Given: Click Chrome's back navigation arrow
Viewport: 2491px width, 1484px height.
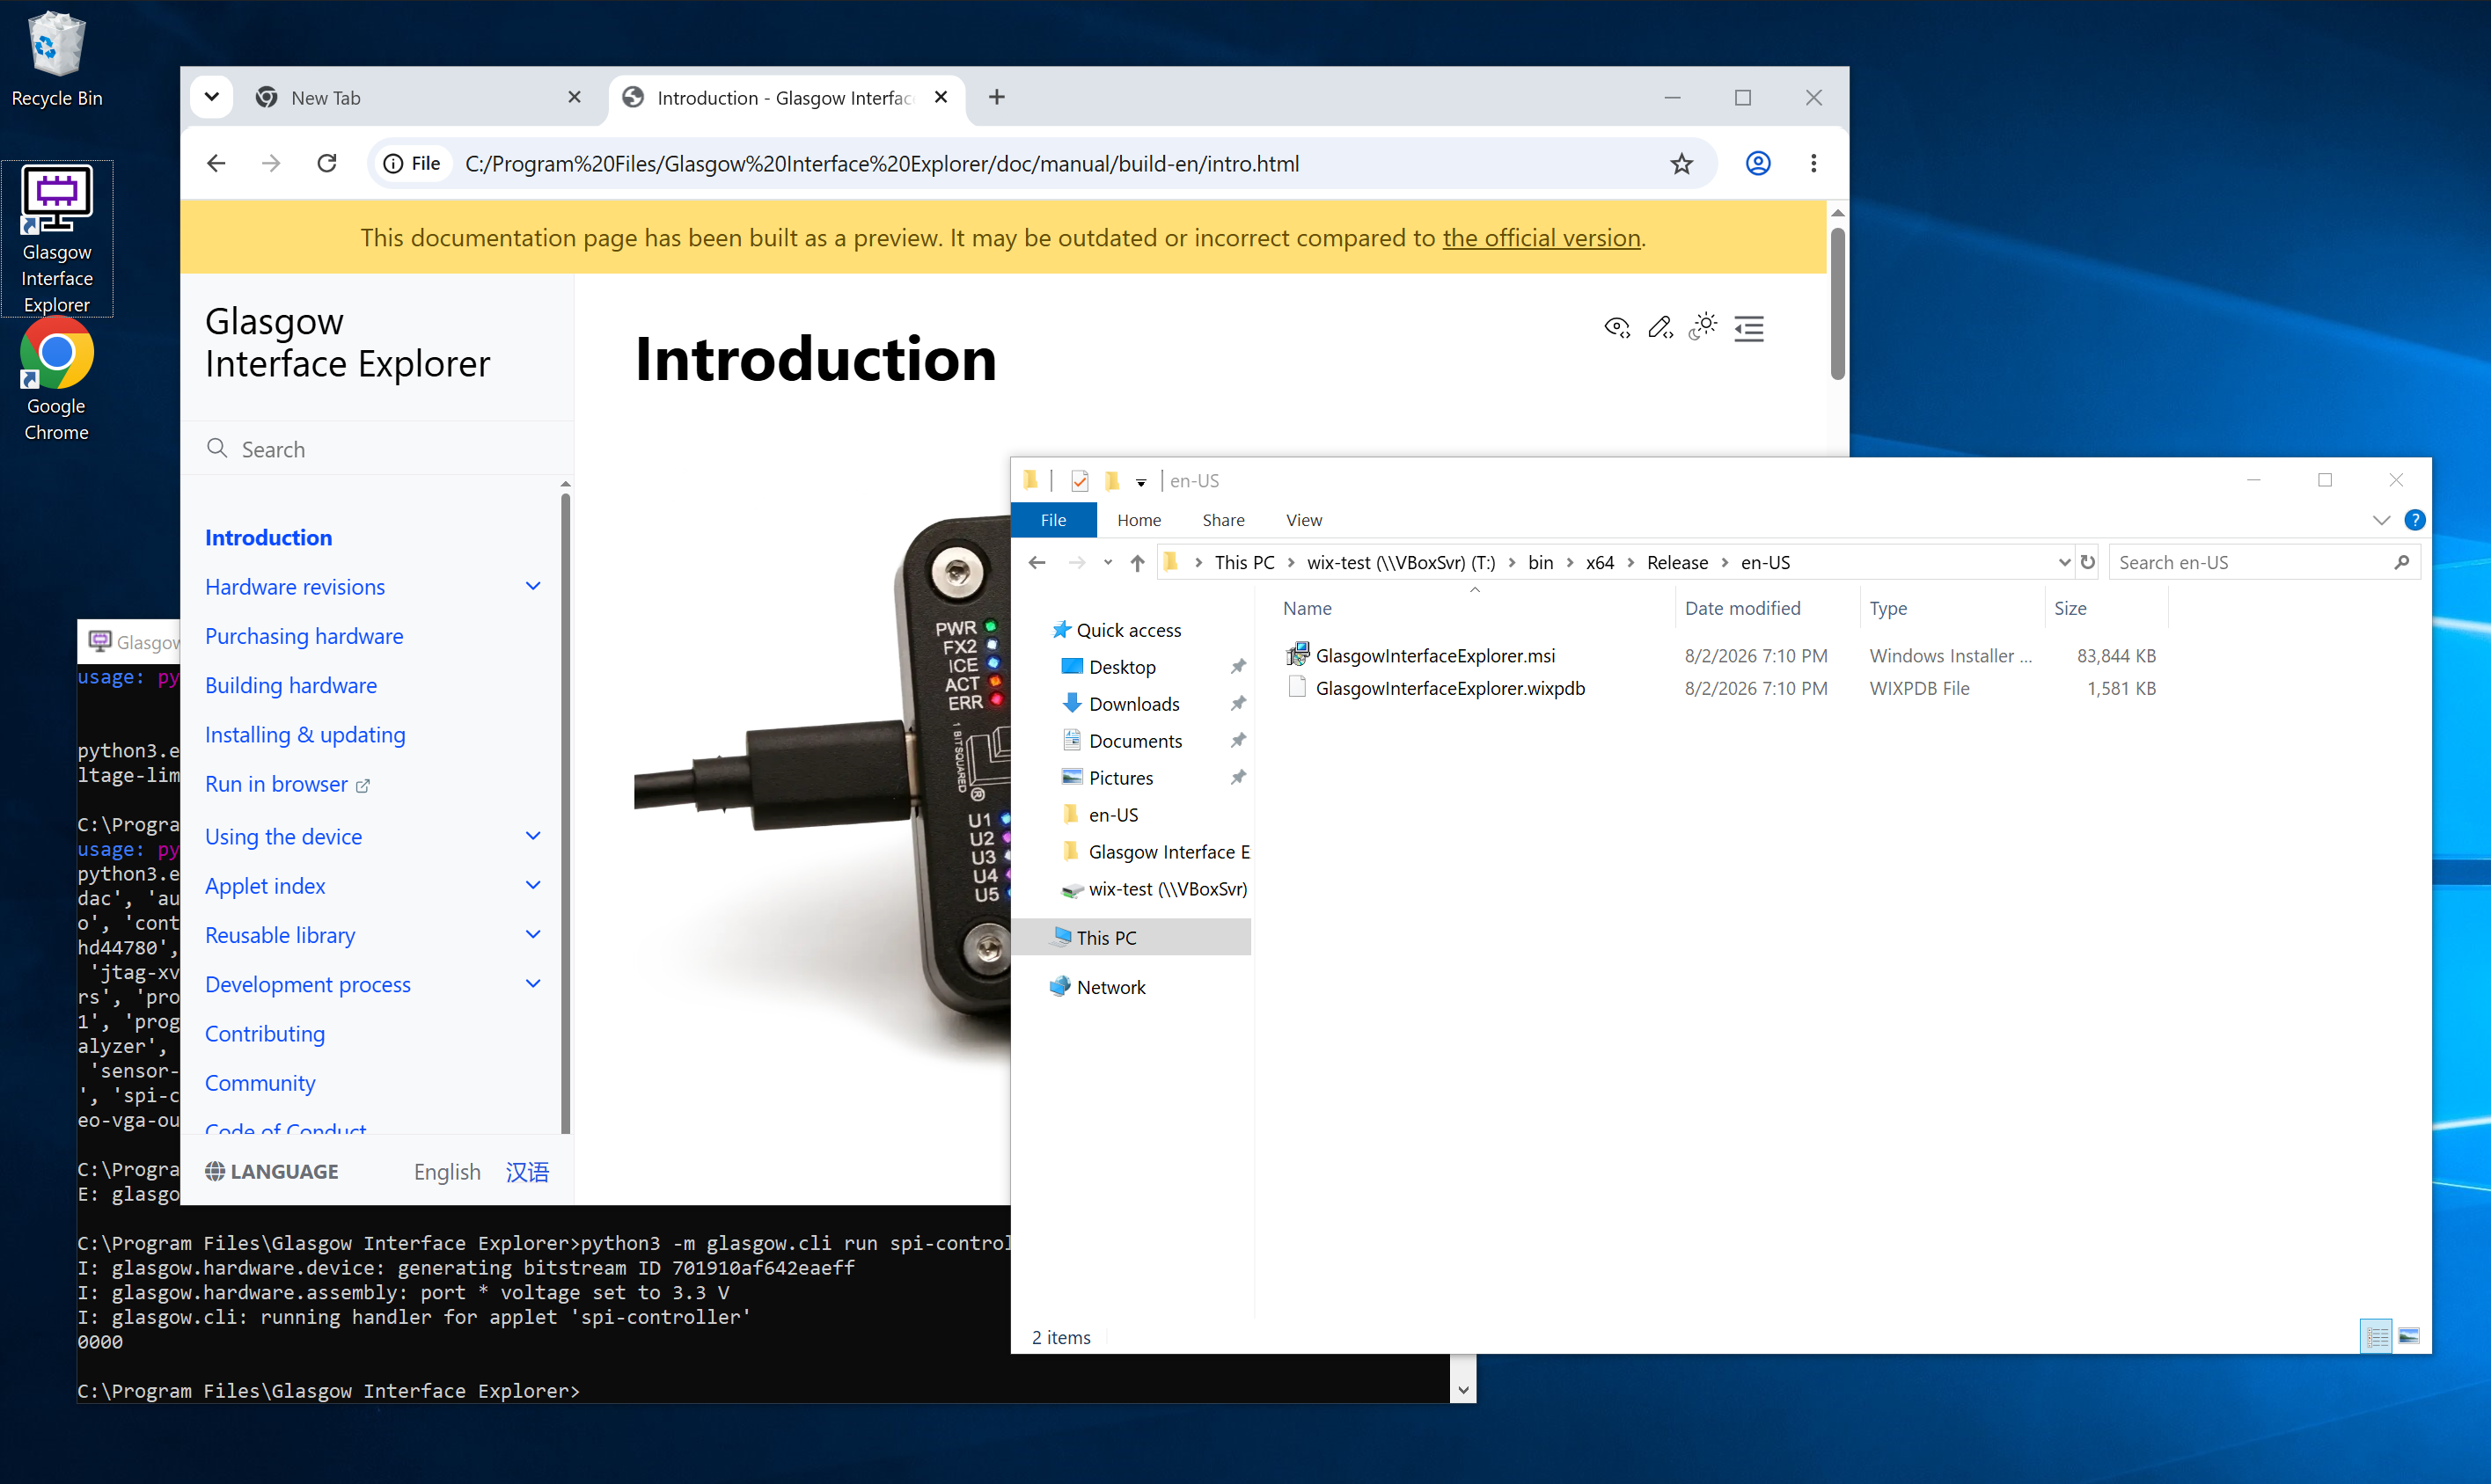Looking at the screenshot, I should 216,163.
